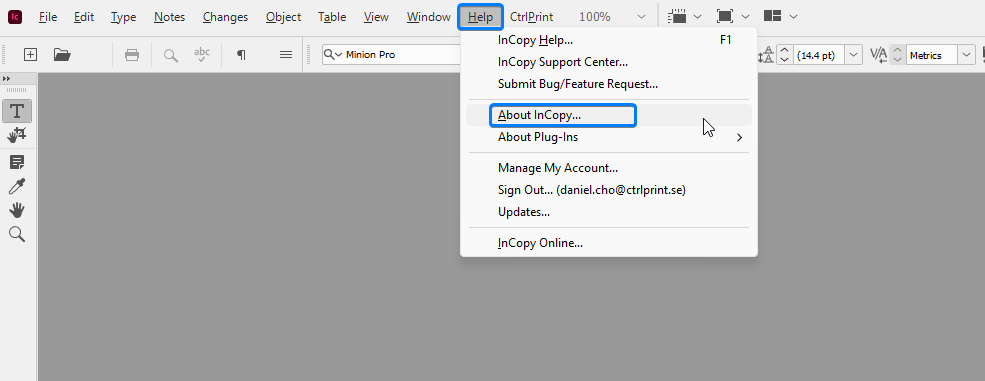Choose Manage My Account
This screenshot has height=381, width=985.
click(609, 168)
